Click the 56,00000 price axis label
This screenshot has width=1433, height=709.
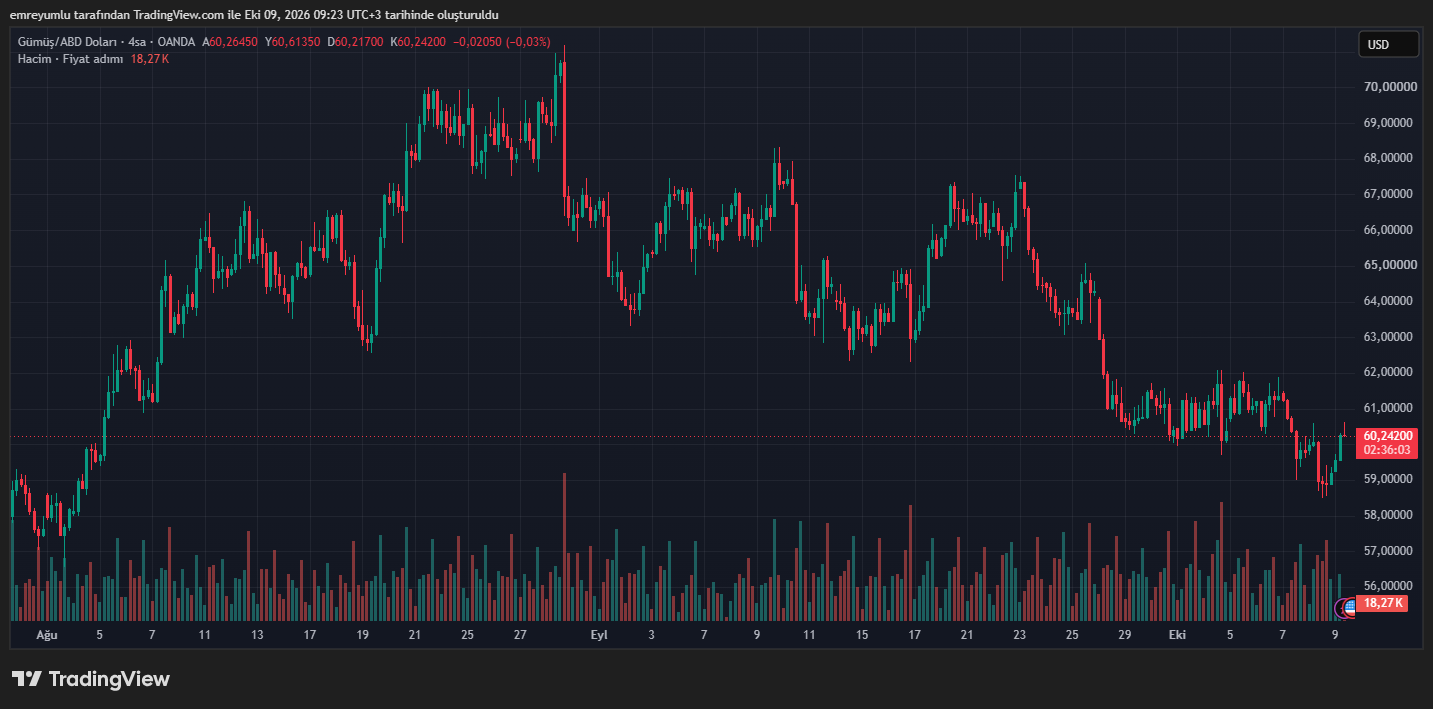pos(1391,586)
